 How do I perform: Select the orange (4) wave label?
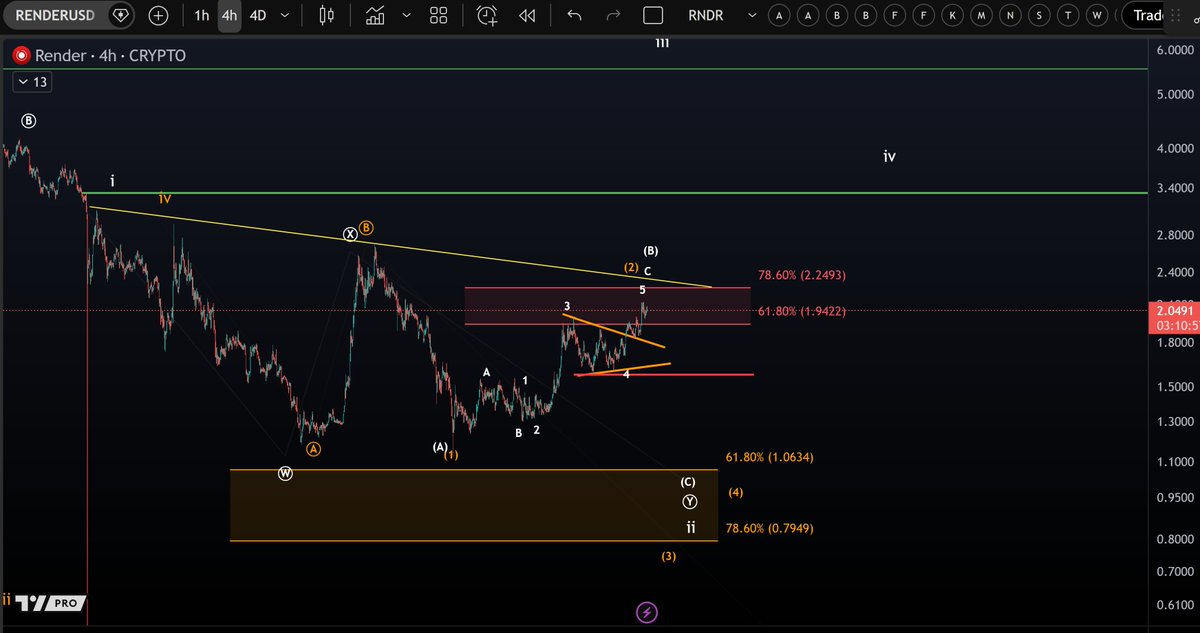735,493
